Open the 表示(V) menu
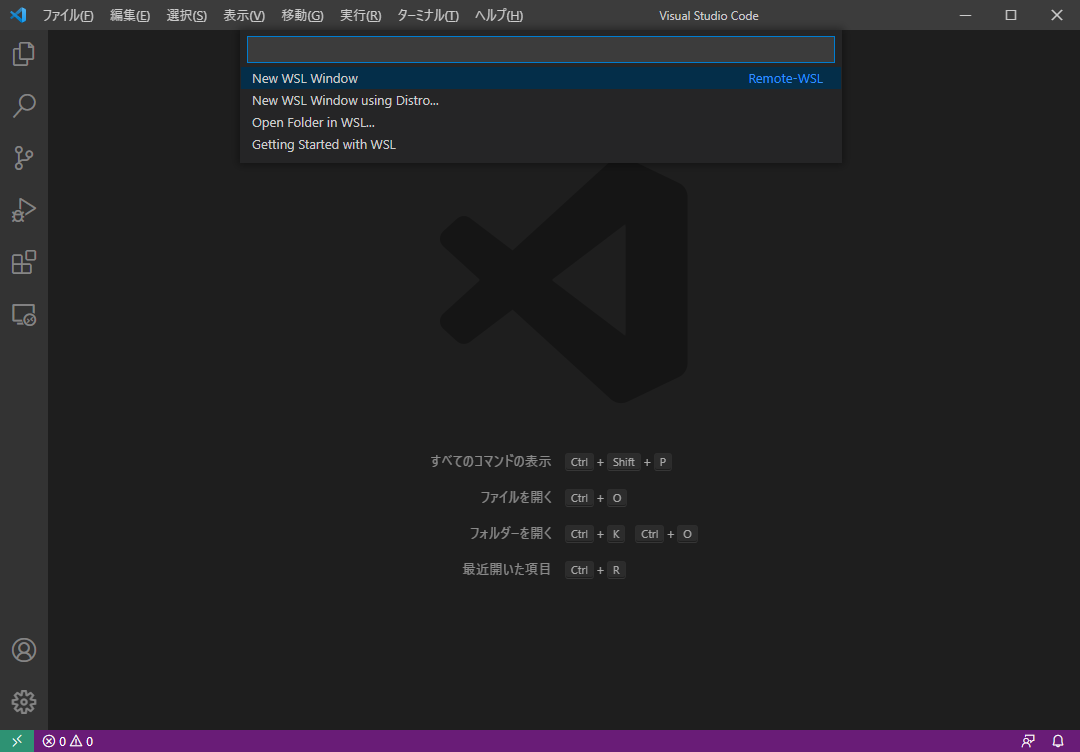The image size is (1080, 752). click(x=244, y=15)
